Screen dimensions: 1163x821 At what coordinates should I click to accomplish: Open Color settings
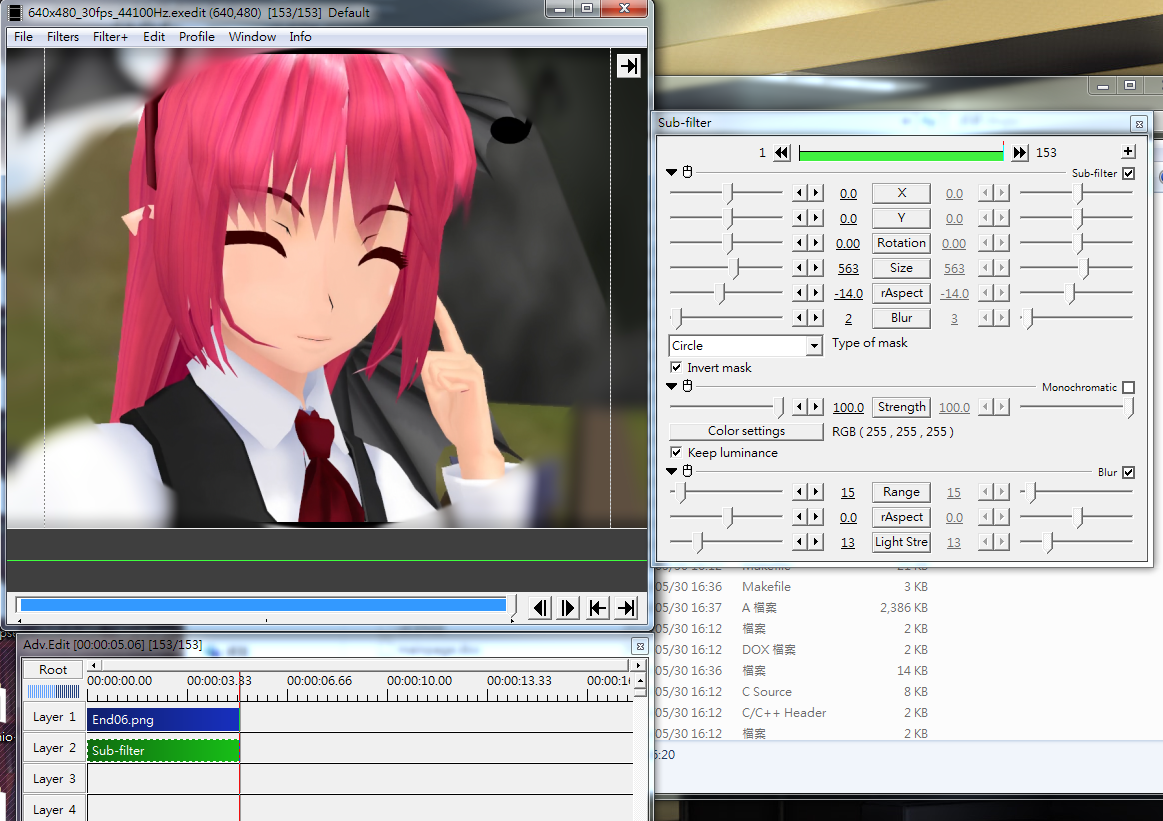click(746, 431)
